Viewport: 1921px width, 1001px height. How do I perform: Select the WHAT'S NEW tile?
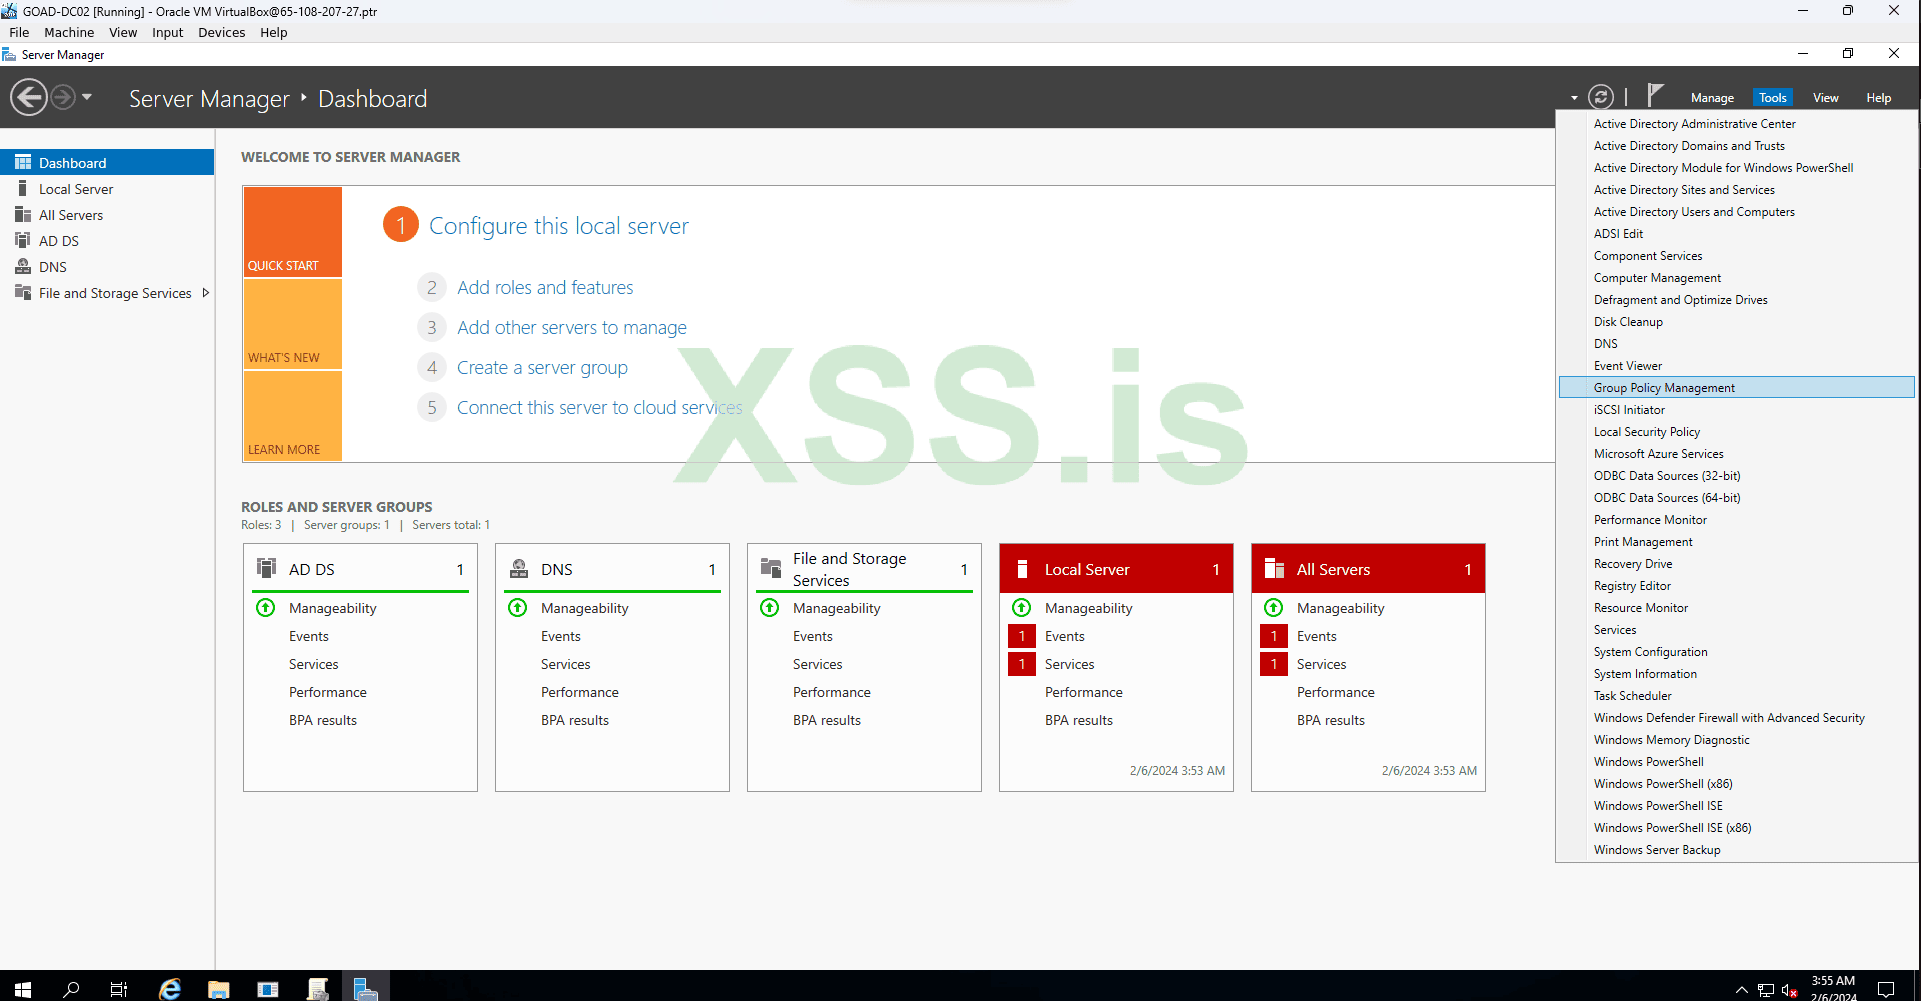pos(292,324)
